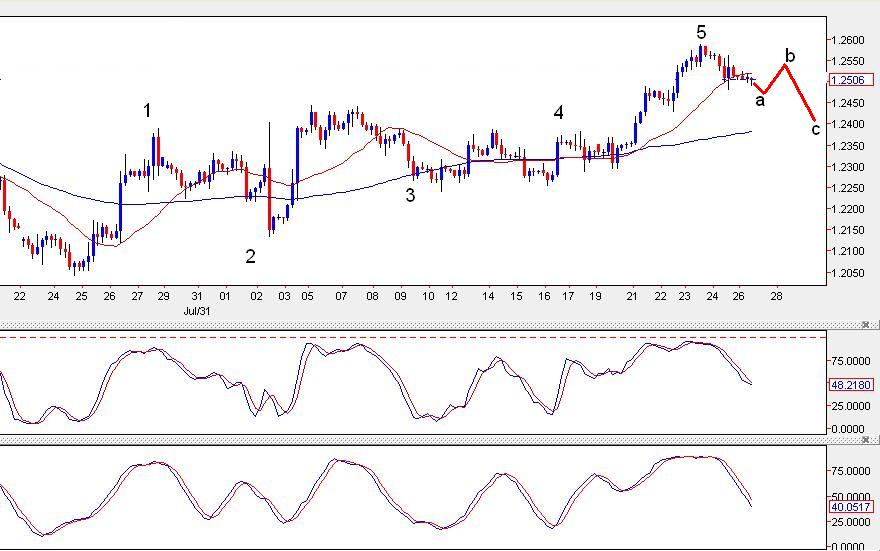Click the 1.2100 price axis label
This screenshot has height=551, width=880.
[x=847, y=251]
